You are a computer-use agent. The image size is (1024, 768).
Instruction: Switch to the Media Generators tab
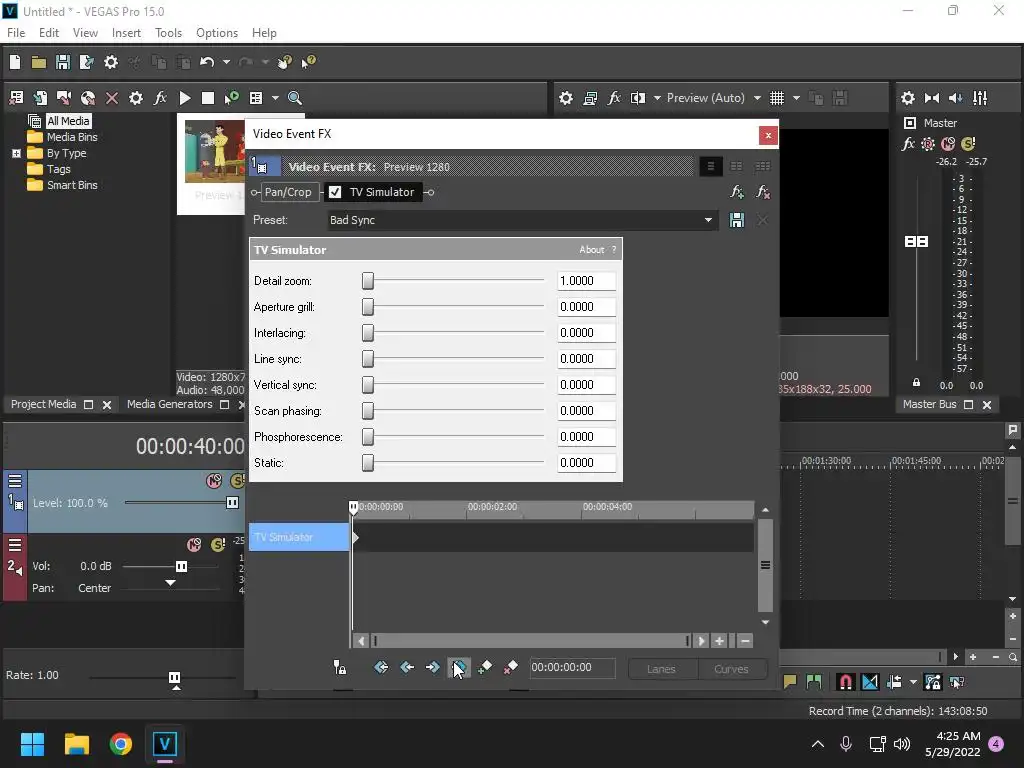click(x=169, y=404)
